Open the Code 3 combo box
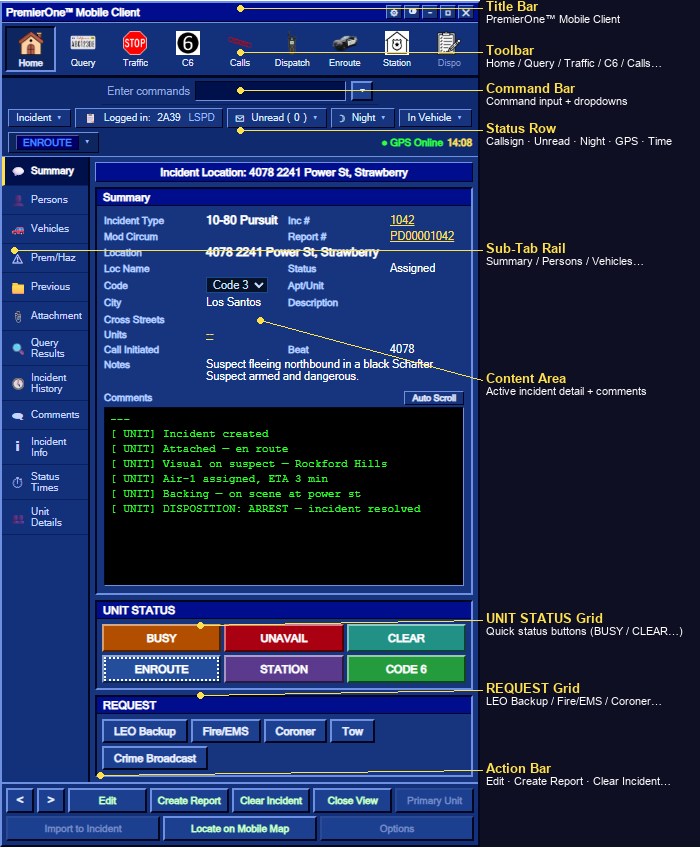This screenshot has height=847, width=700. 237,285
